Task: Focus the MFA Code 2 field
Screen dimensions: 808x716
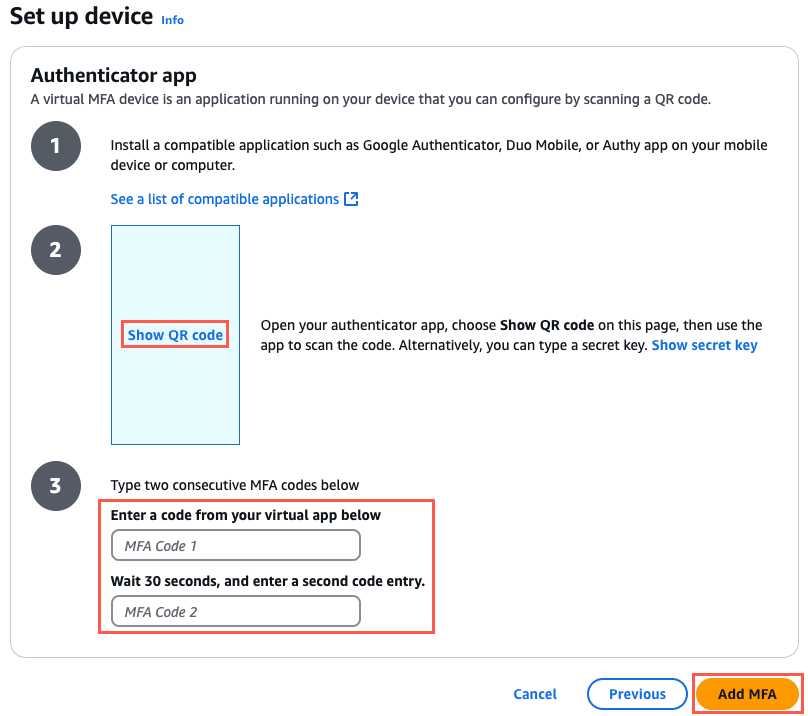Action: (235, 612)
